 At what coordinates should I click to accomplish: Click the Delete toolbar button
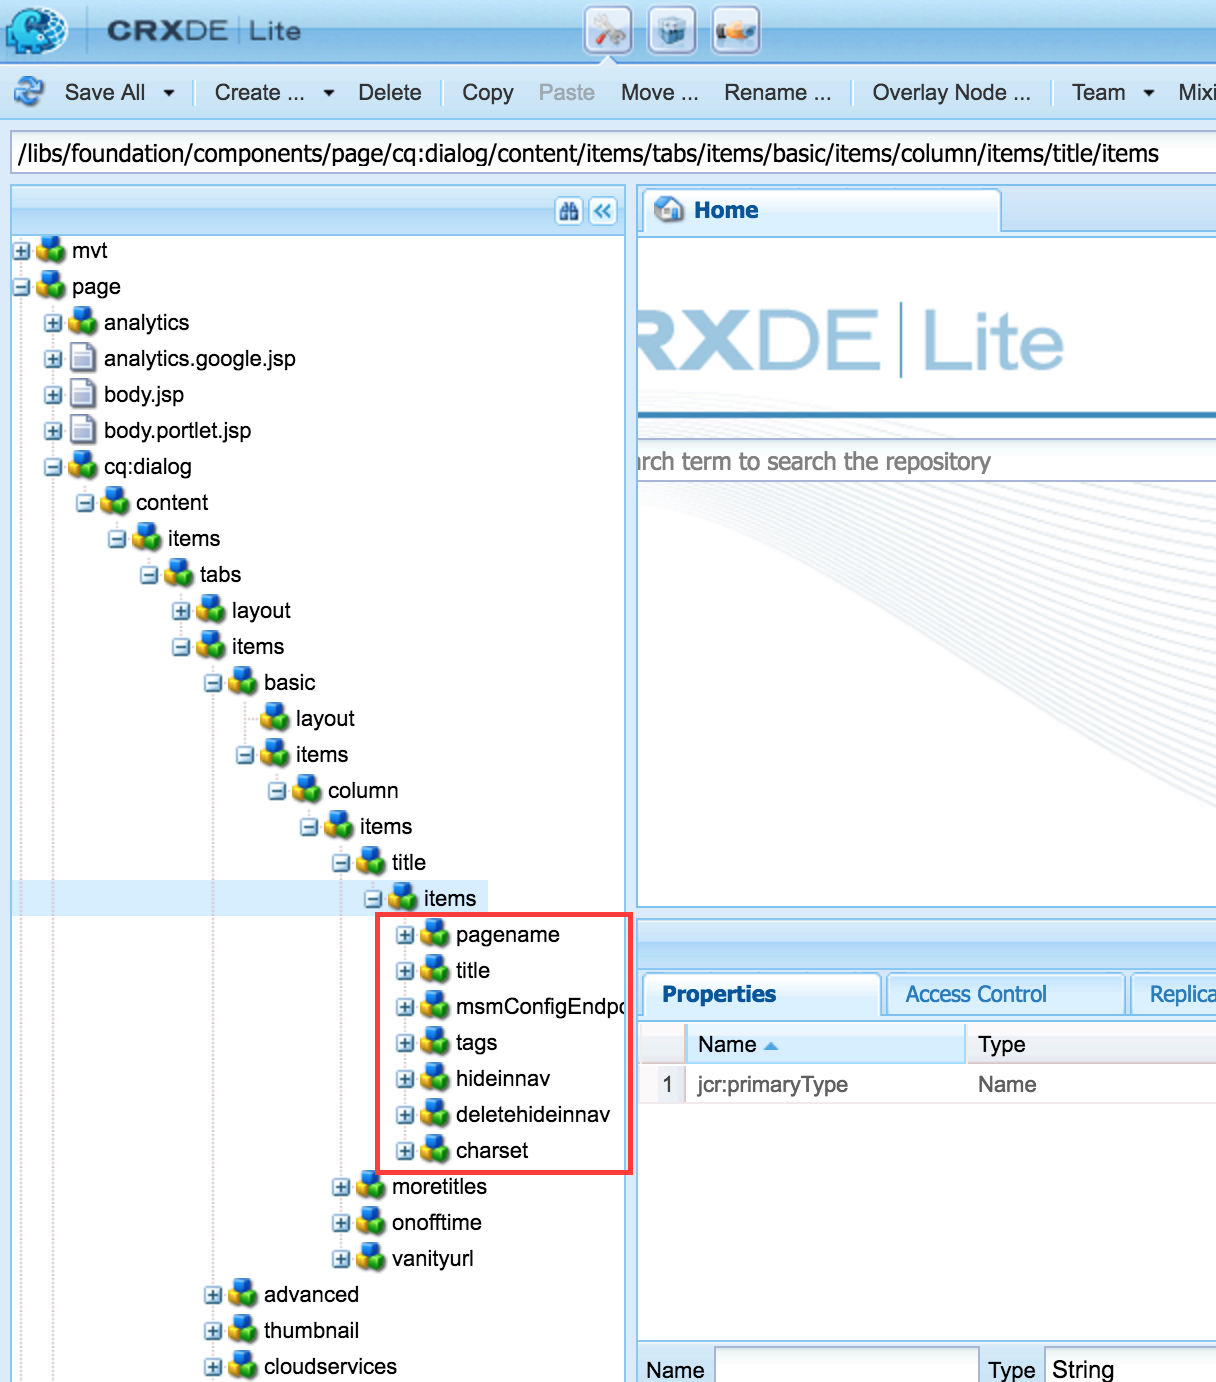pos(390,92)
